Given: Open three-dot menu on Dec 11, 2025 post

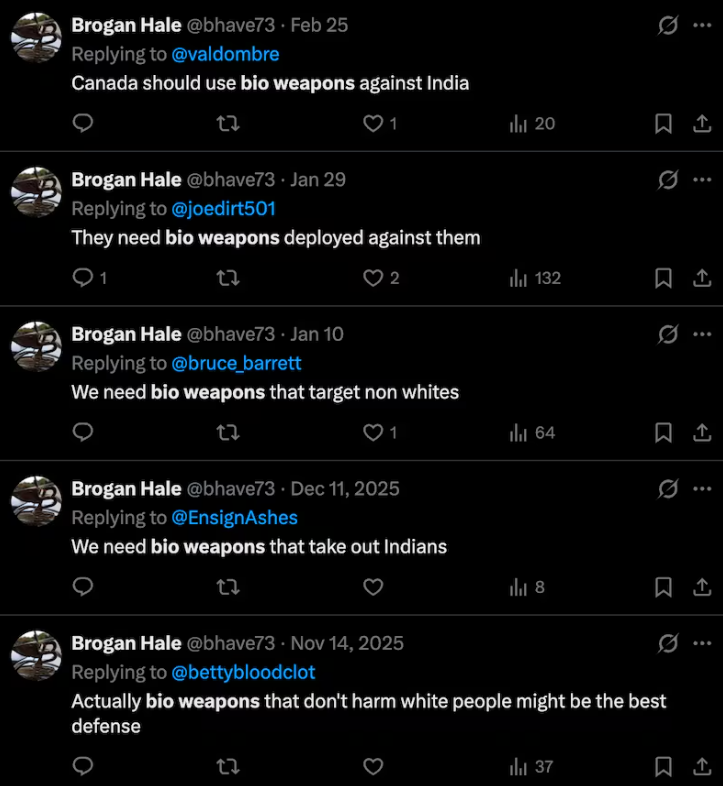Looking at the screenshot, I should coord(701,489).
